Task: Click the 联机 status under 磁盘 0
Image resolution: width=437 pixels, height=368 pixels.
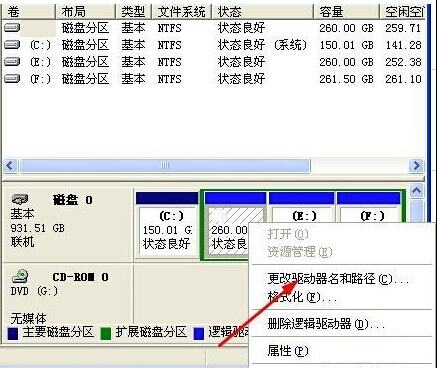Action: click(x=22, y=242)
